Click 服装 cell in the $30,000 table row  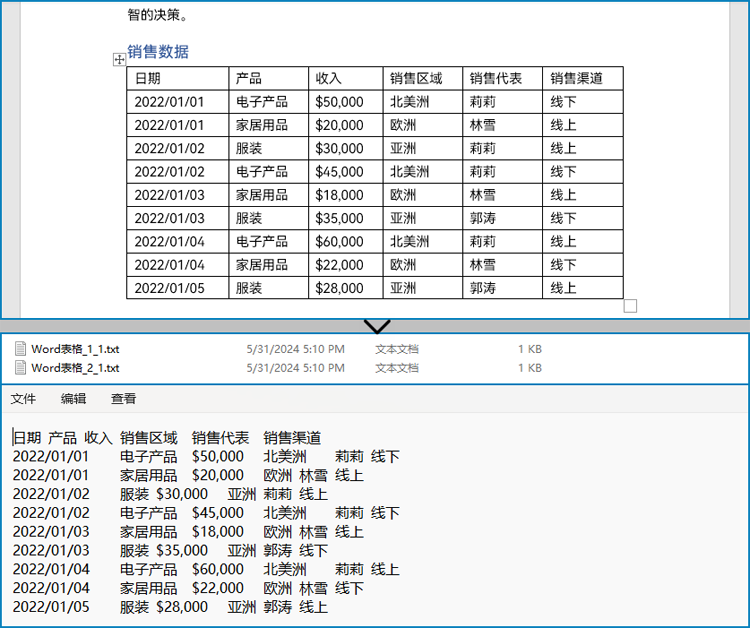[x=268, y=148]
